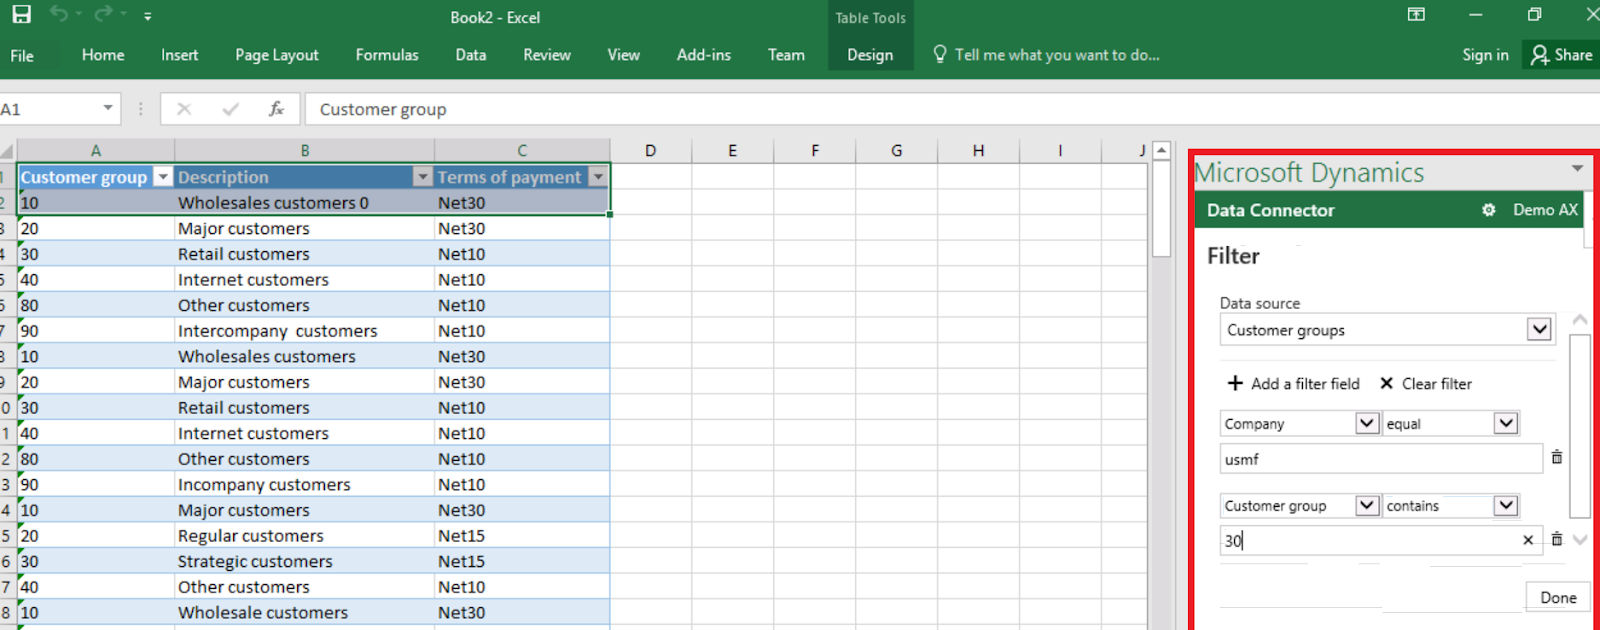Click the formula bar showing Customer group

(950, 109)
